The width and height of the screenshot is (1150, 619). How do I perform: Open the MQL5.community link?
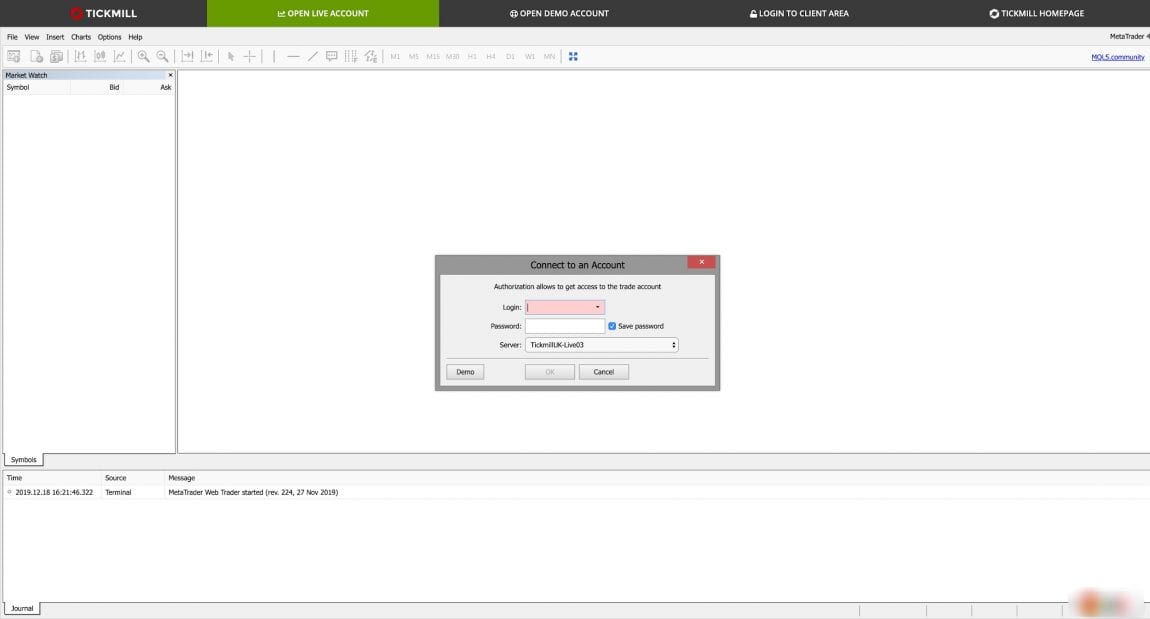pos(1117,57)
